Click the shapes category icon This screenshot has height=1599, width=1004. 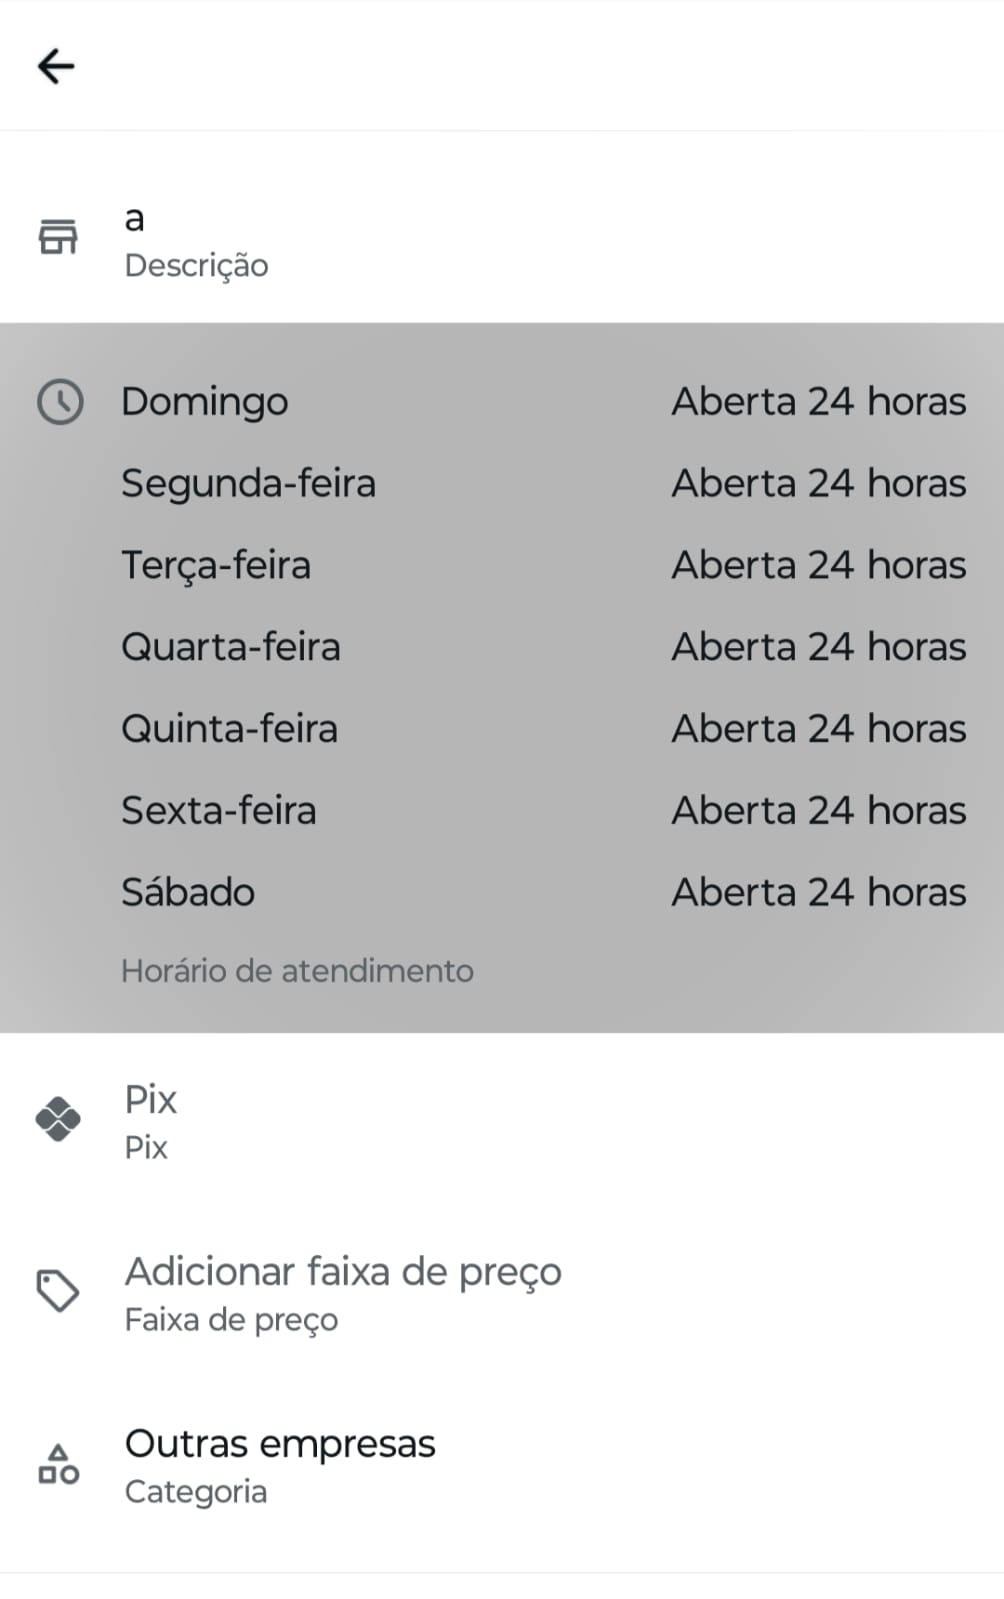(x=58, y=1464)
